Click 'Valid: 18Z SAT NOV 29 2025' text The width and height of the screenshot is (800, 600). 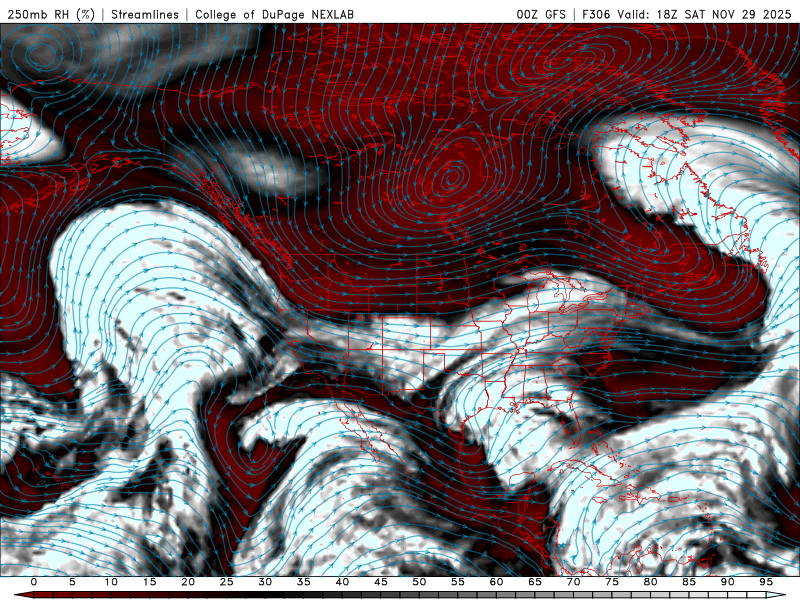coord(704,14)
